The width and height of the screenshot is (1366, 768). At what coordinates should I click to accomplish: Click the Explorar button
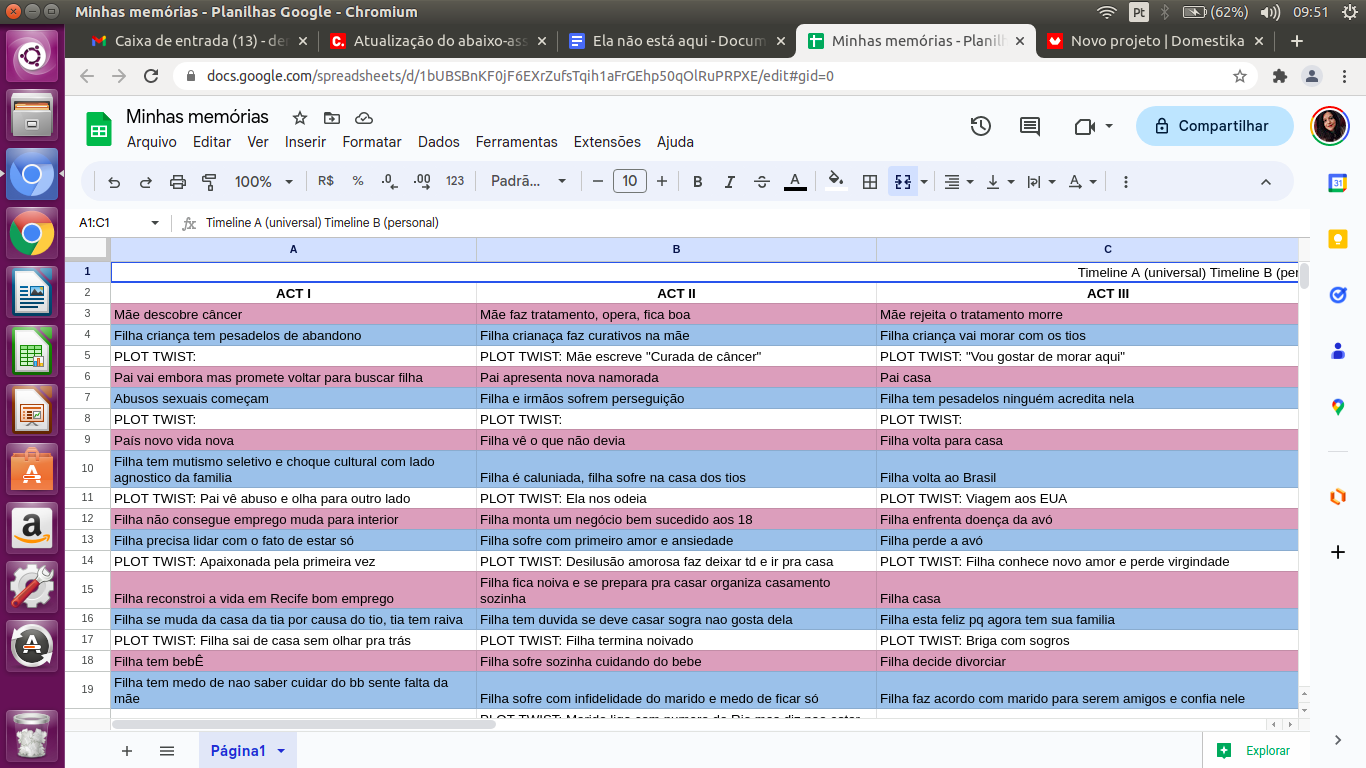[x=1254, y=751]
